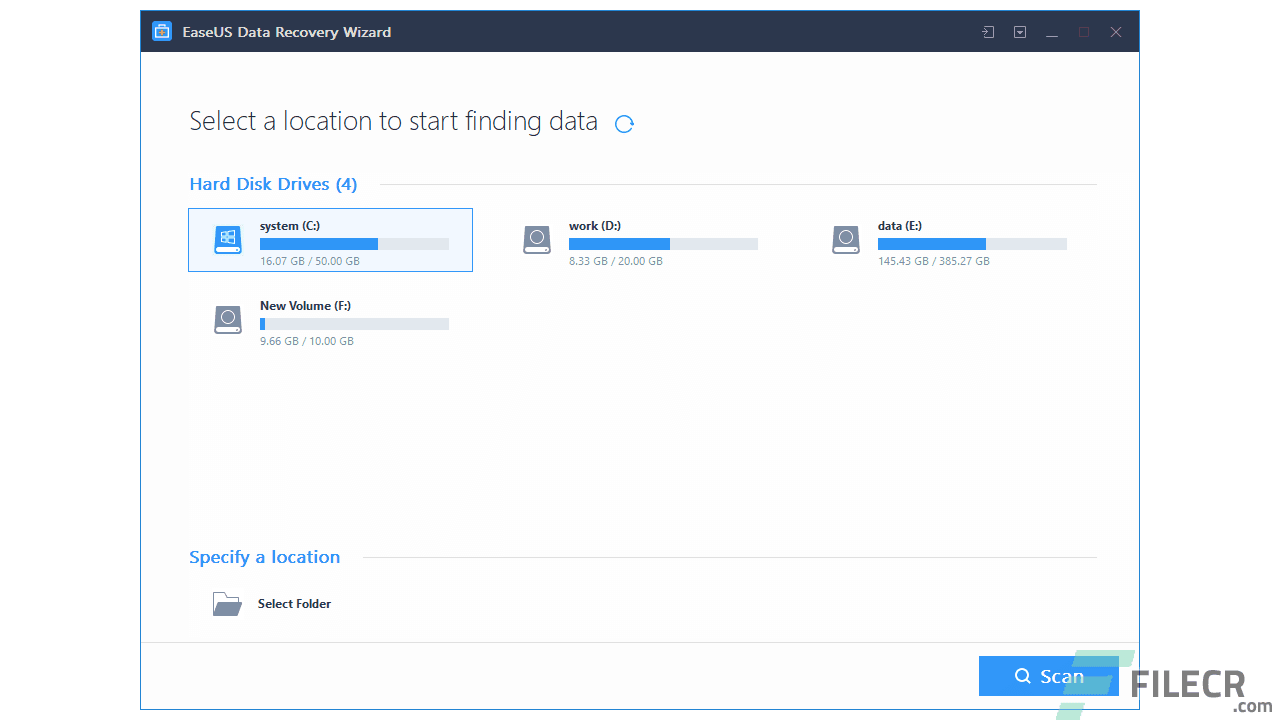Click the Hard Disk Drives (4) heading
Viewport: 1280px width, 720px height.
273,184
